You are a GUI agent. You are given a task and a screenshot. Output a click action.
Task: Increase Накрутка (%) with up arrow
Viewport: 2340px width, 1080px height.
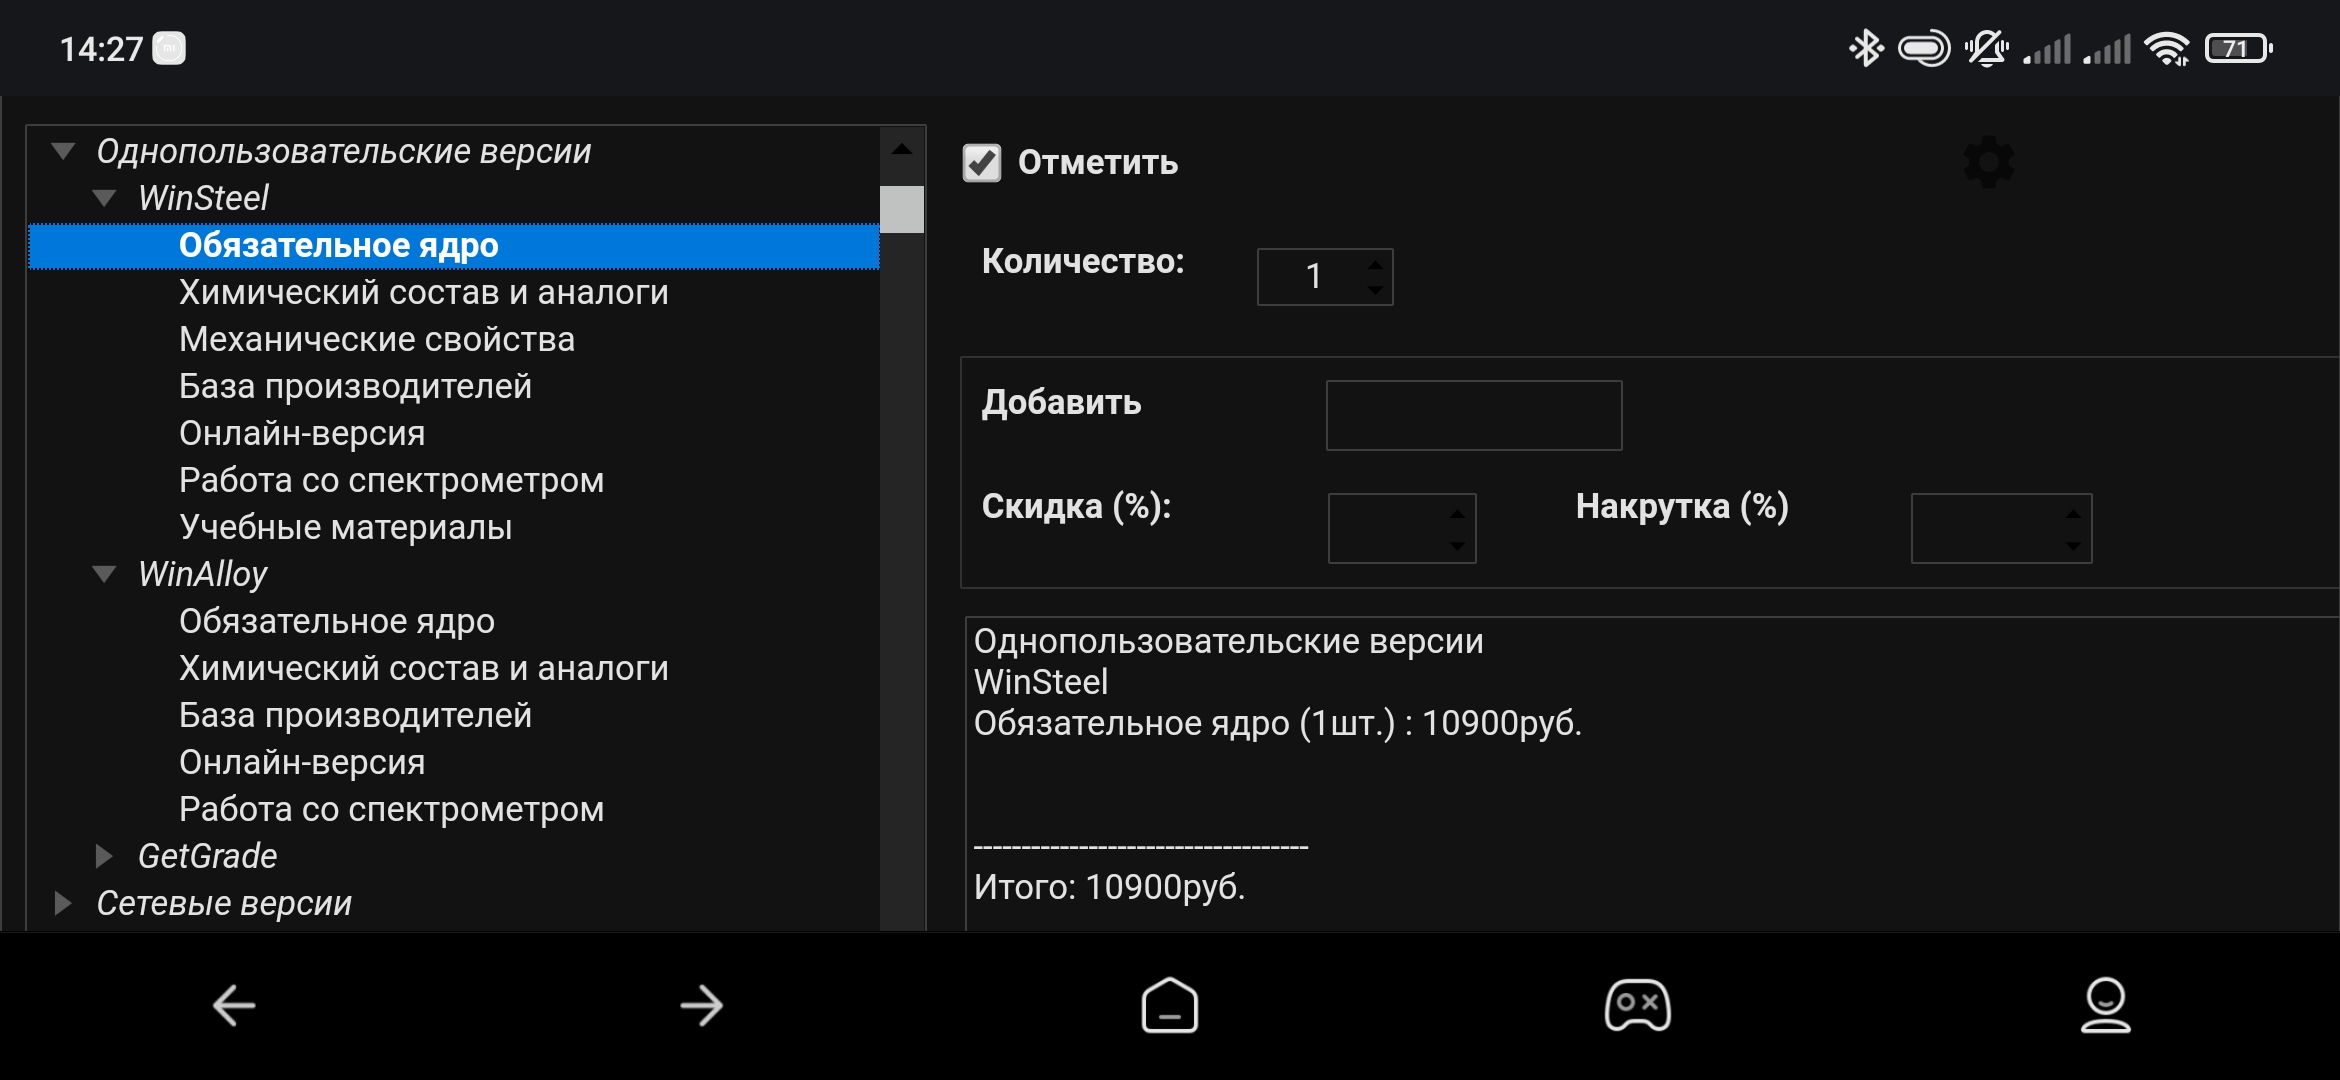[x=2073, y=514]
